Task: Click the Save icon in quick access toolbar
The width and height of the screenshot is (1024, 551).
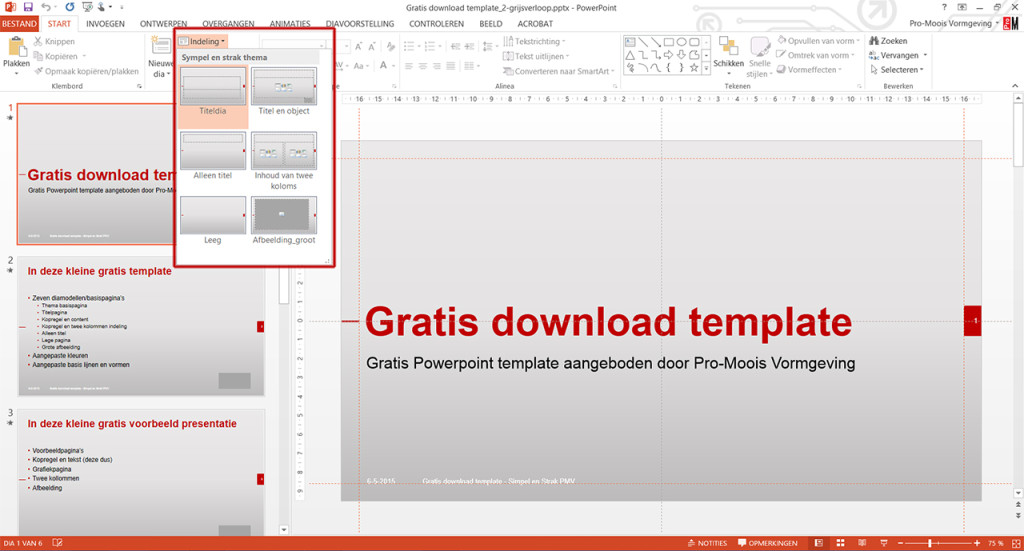Action: click(x=28, y=7)
